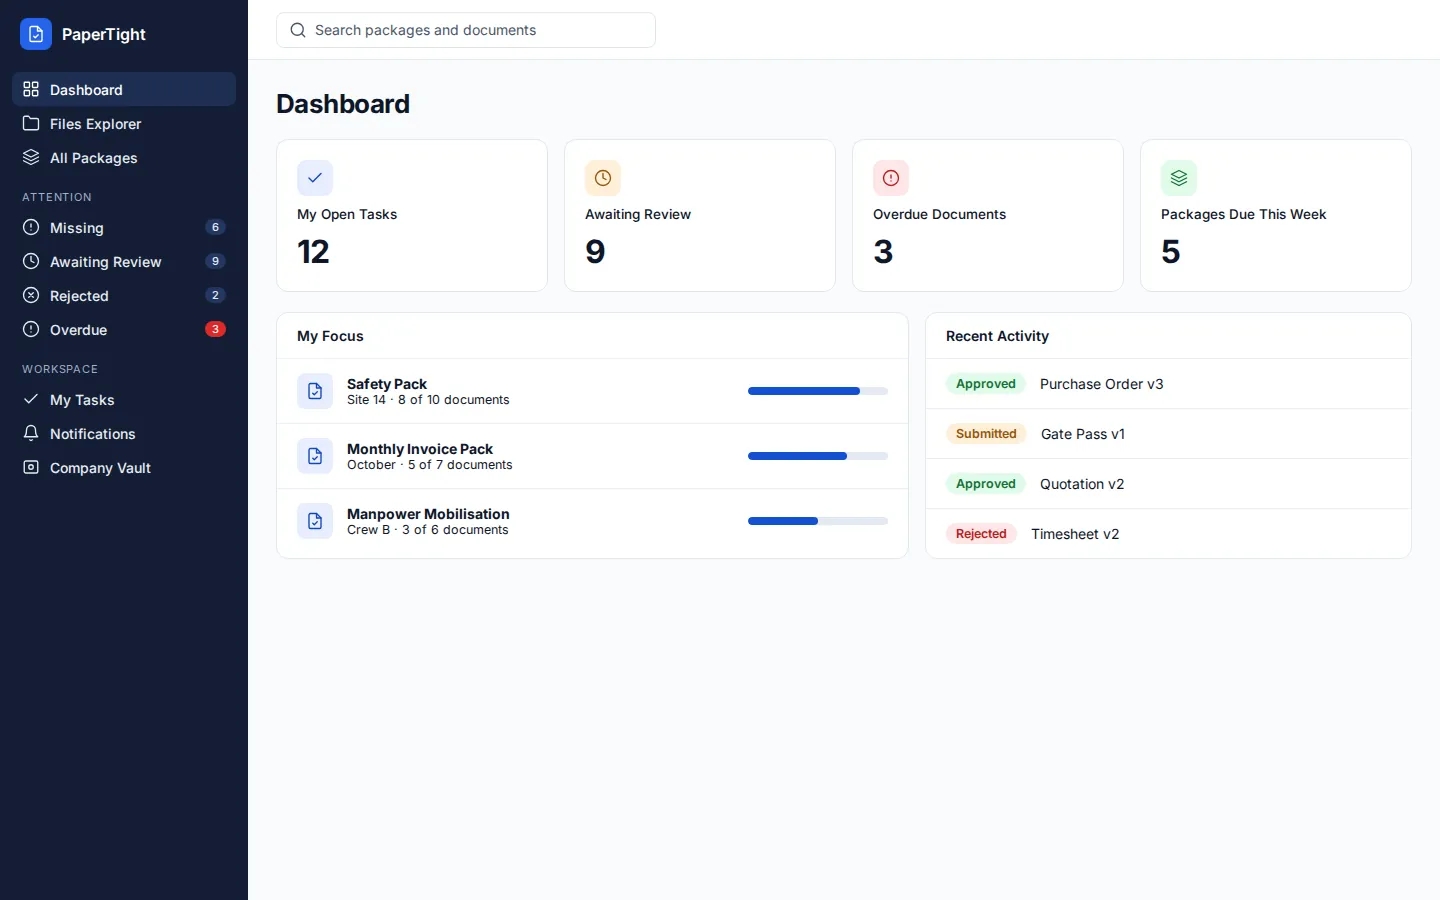Screen dimensions: 1440x900
Task: Click the Rejected count badge showing 2
Action: tap(215, 295)
